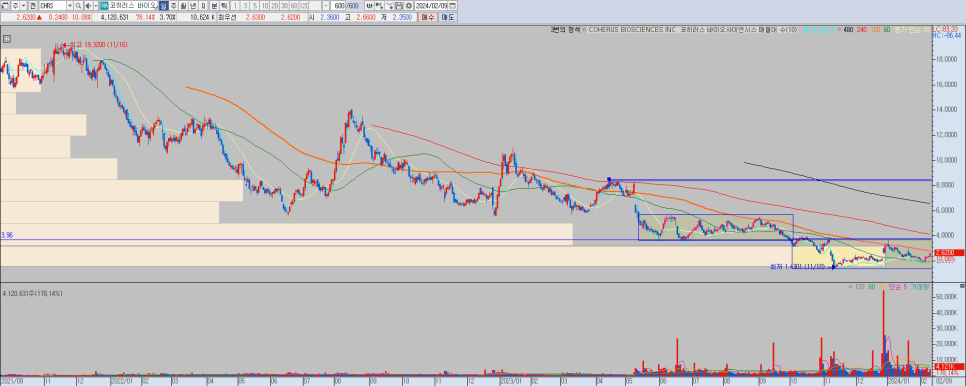This screenshot has height=386, width=966.
Task: Select the minute (분) chart tab
Action: click(x=214, y=6)
